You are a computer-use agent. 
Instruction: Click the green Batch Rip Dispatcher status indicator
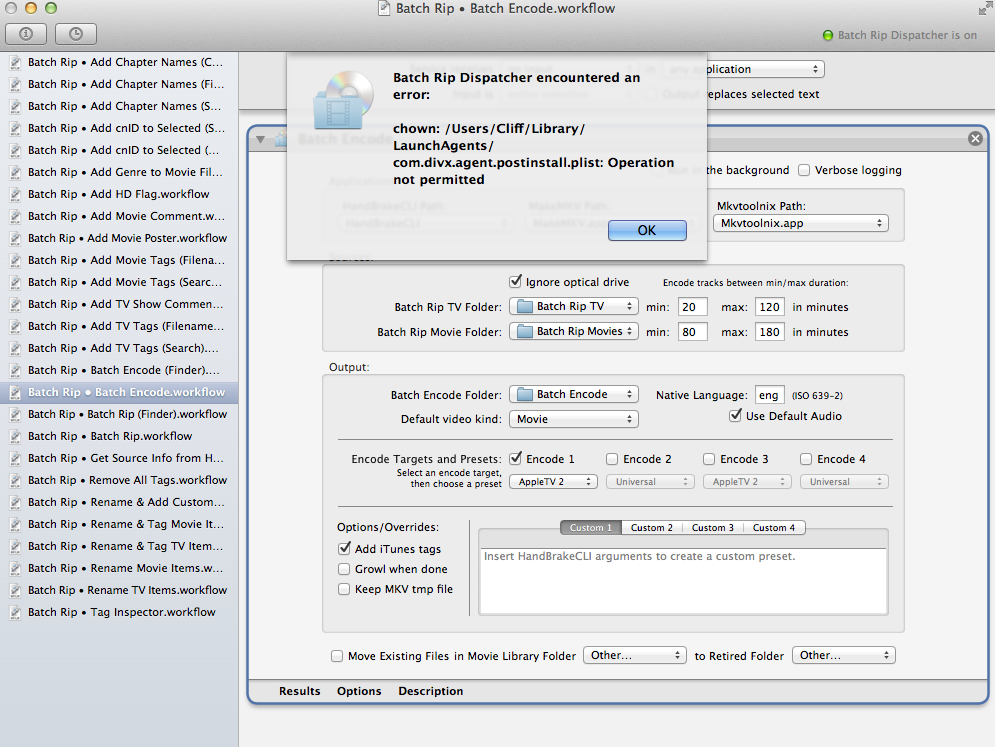tap(827, 35)
